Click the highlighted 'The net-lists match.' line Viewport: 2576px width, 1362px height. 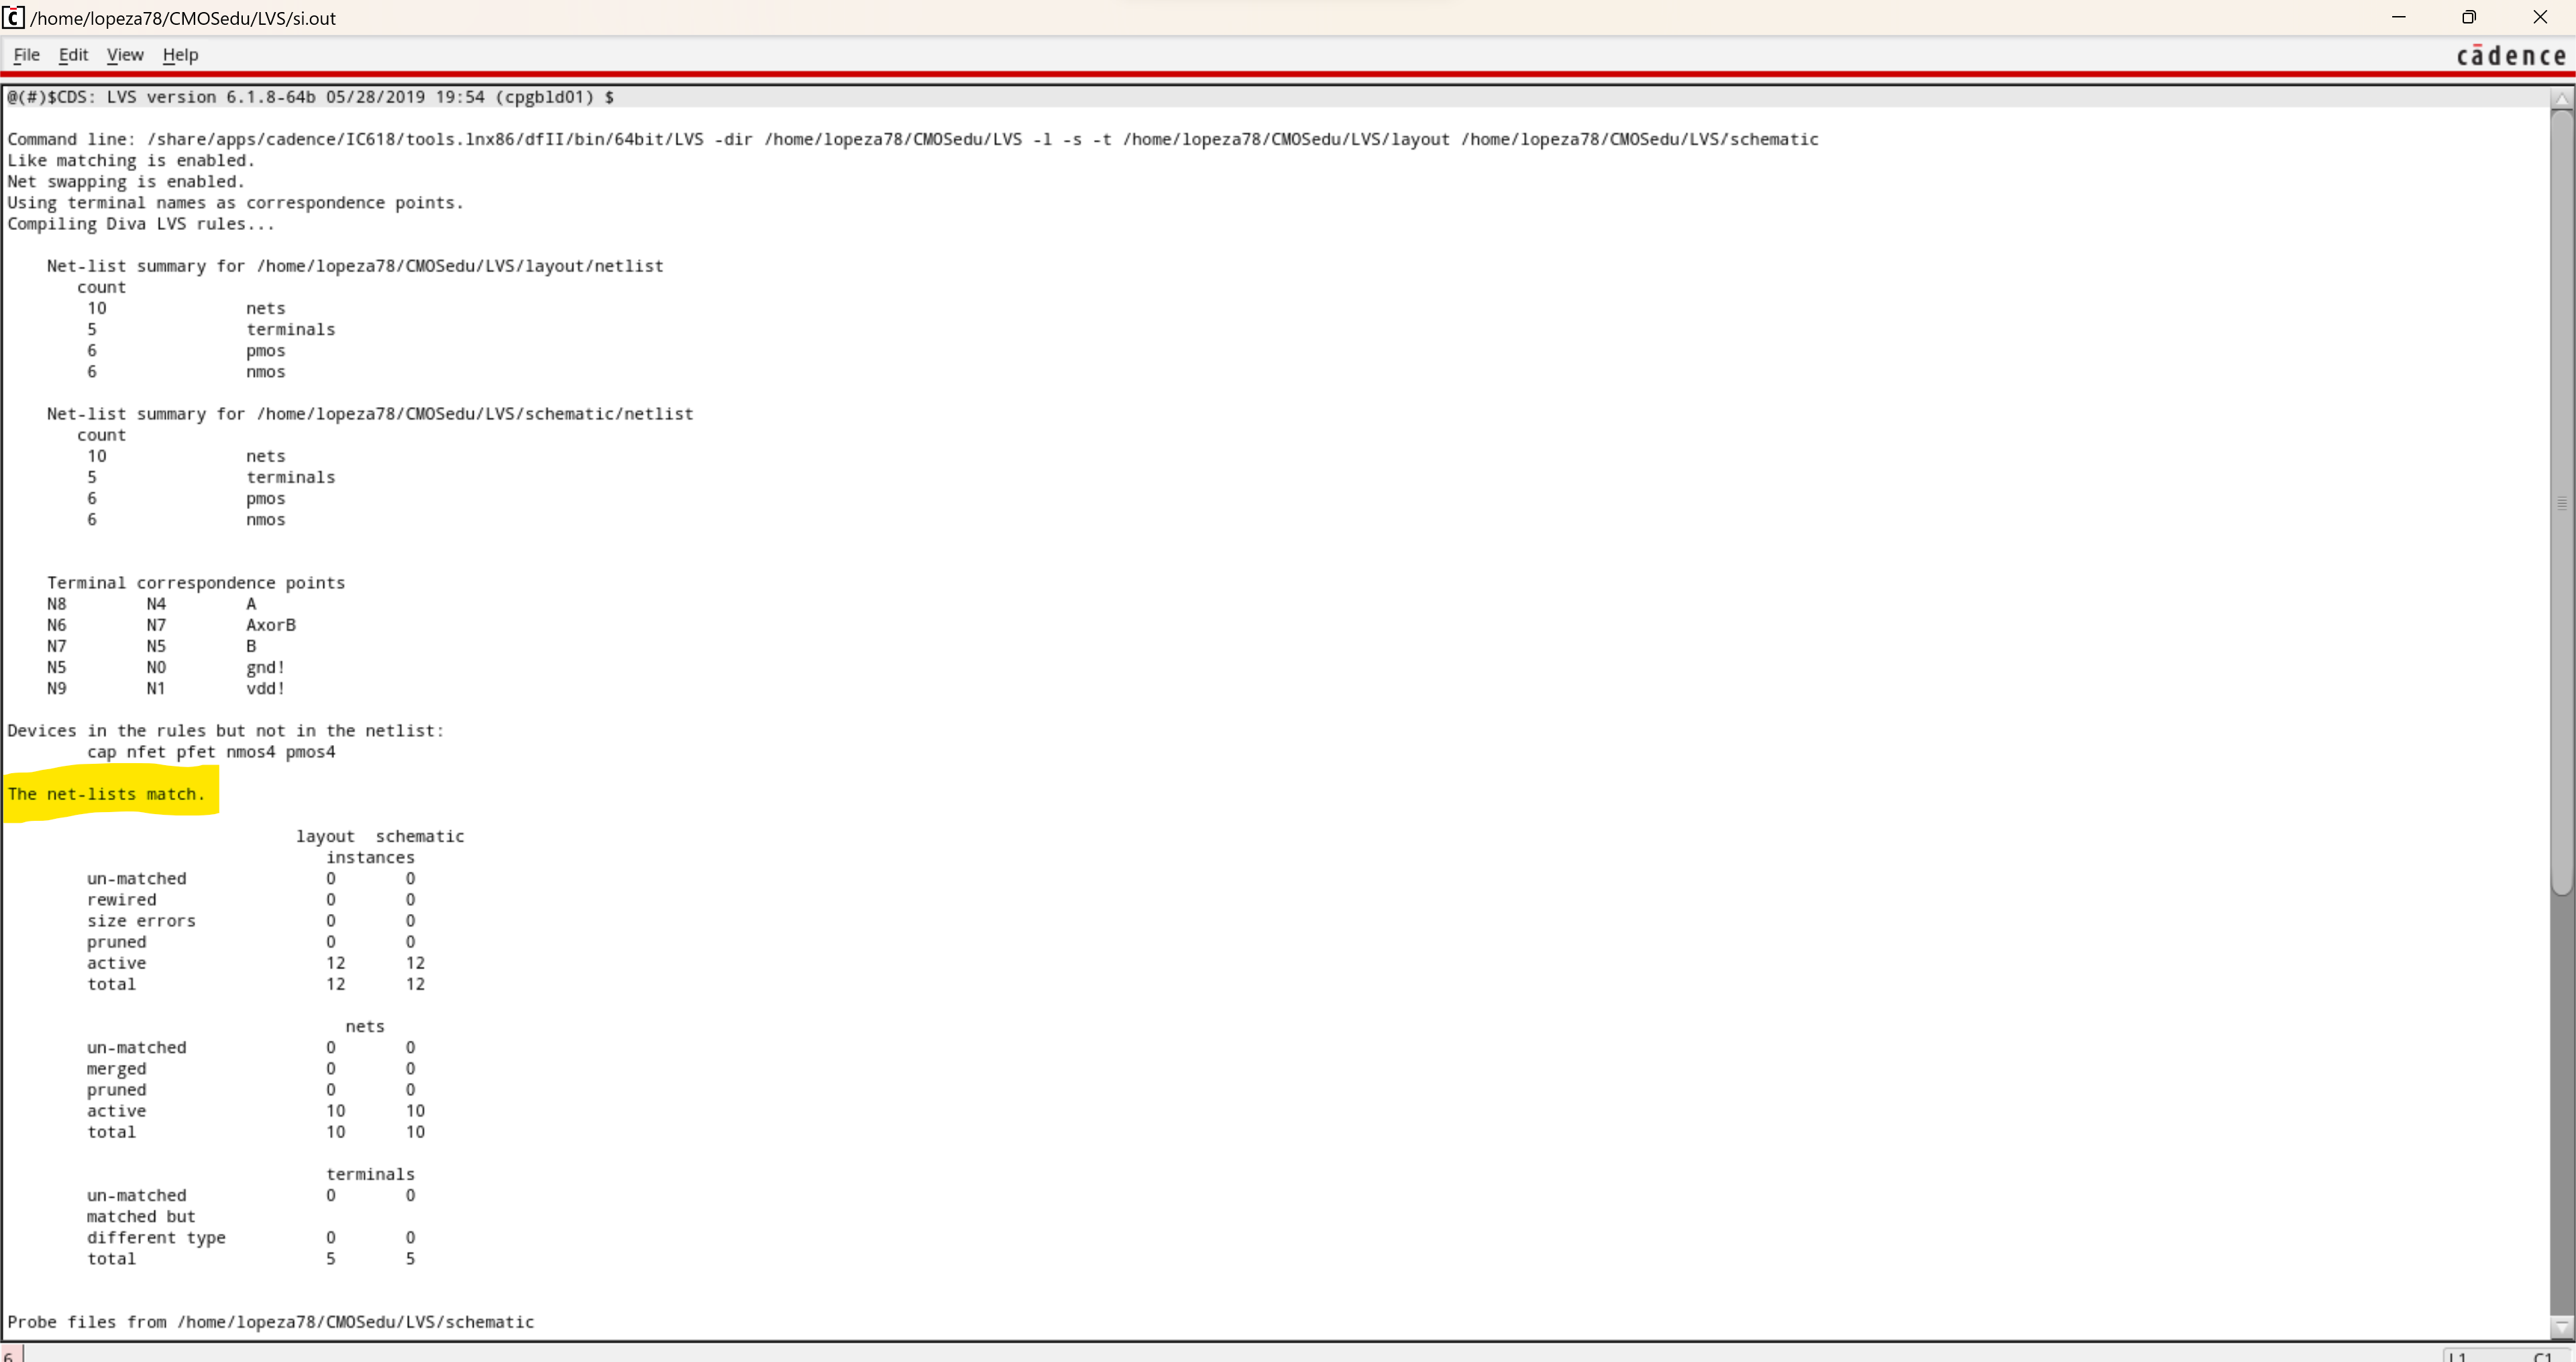(x=106, y=794)
